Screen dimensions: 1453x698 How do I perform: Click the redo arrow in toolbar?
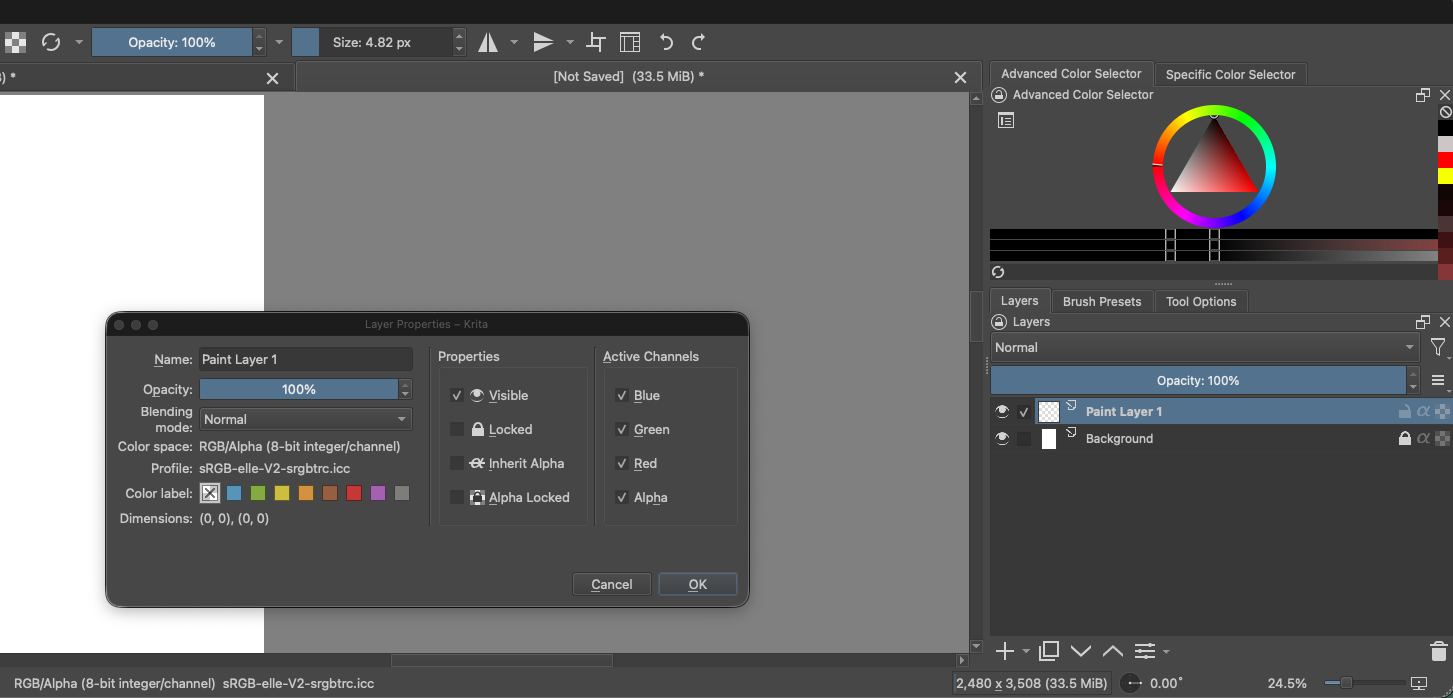pyautogui.click(x=698, y=42)
